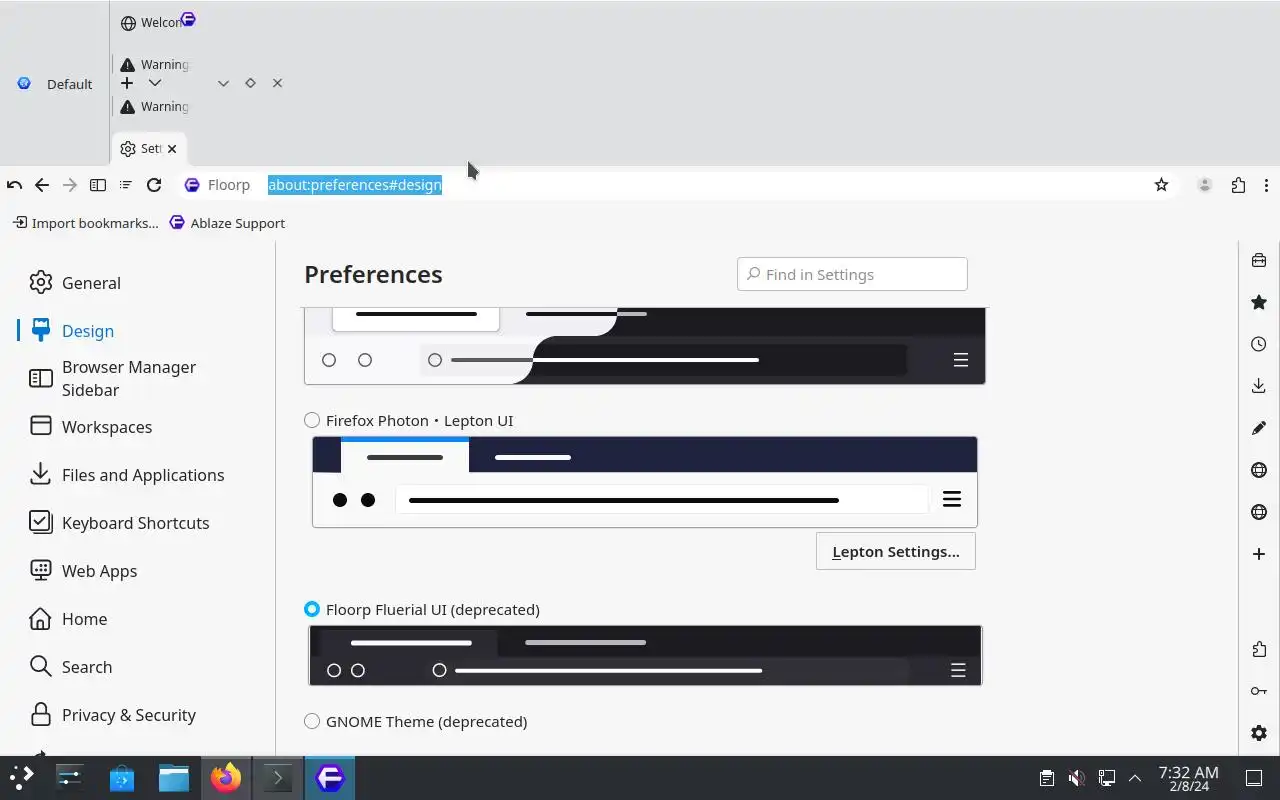The height and width of the screenshot is (800, 1280).
Task: Add new web panel with sidebar plus
Action: pyautogui.click(x=1259, y=554)
